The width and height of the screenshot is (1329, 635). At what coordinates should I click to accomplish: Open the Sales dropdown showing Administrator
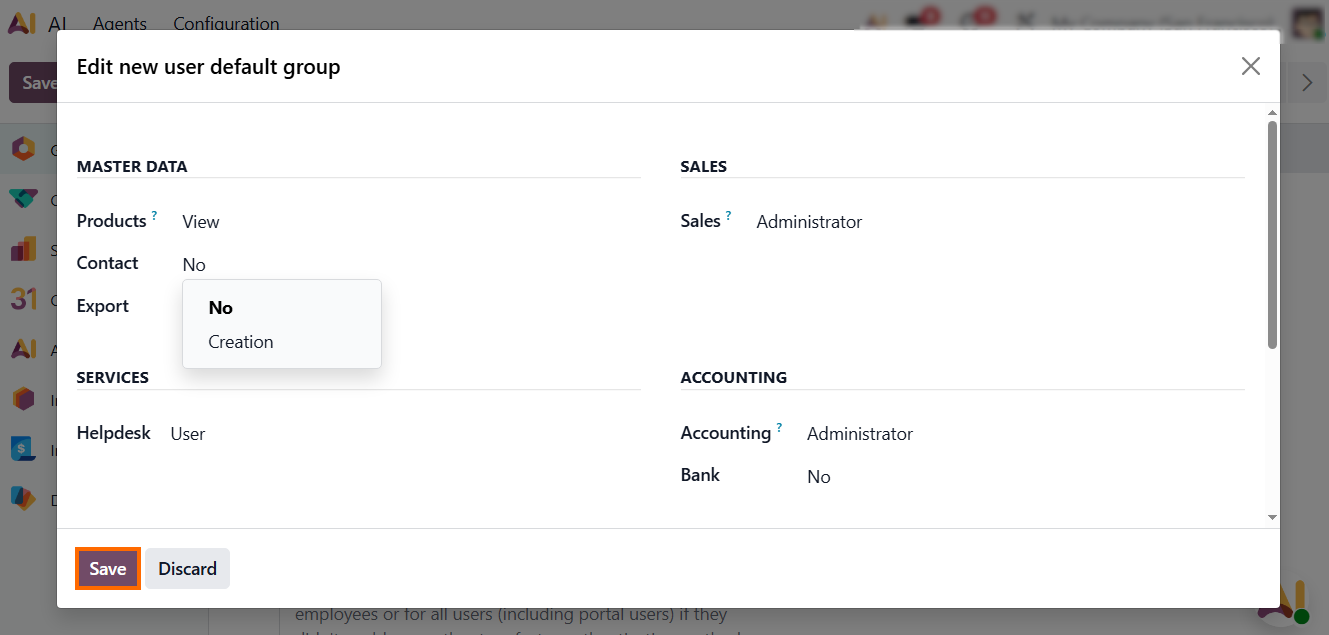pos(809,222)
